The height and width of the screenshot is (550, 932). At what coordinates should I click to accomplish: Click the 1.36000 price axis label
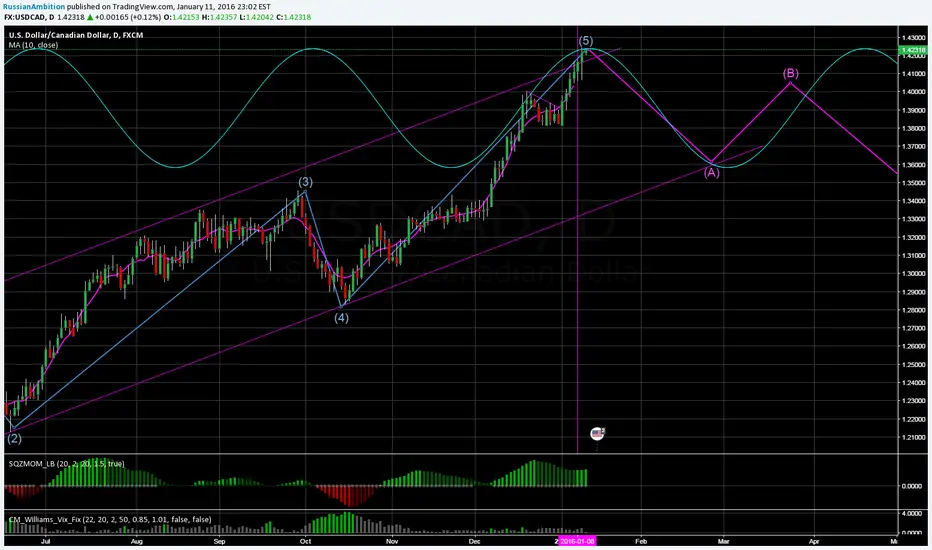pyautogui.click(x=914, y=165)
